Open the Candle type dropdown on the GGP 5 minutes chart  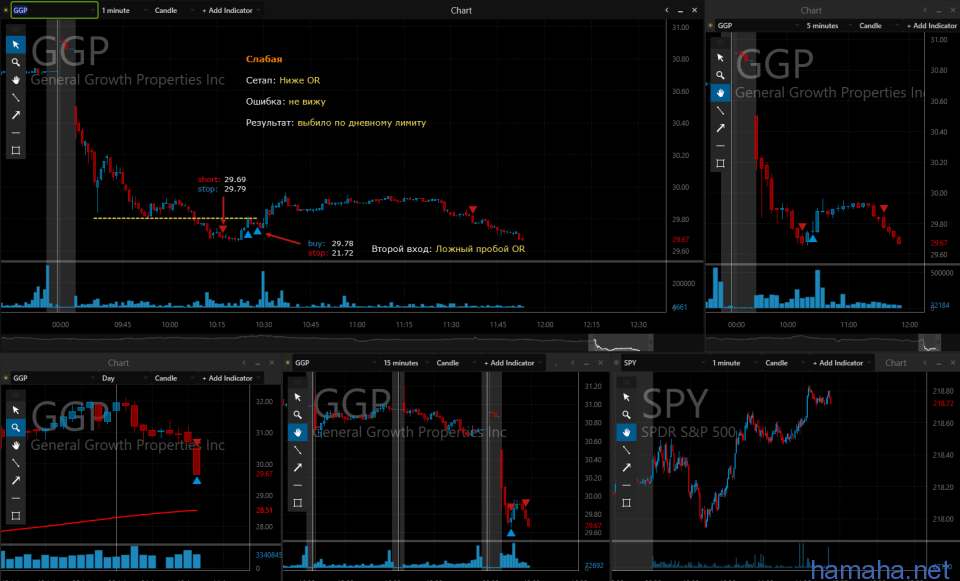pyautogui.click(x=879, y=26)
